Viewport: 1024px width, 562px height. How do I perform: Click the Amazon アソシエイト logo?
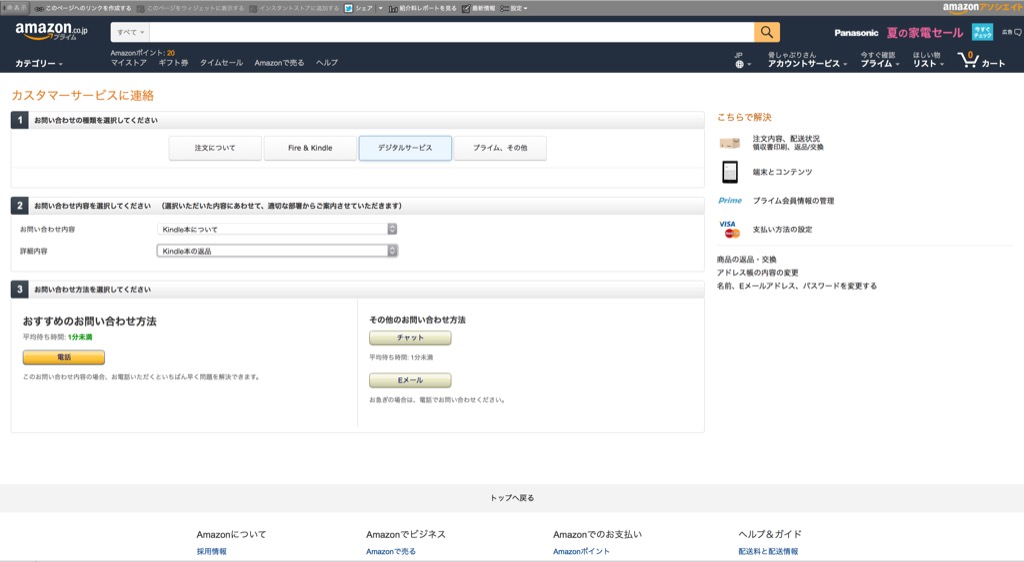pos(982,7)
